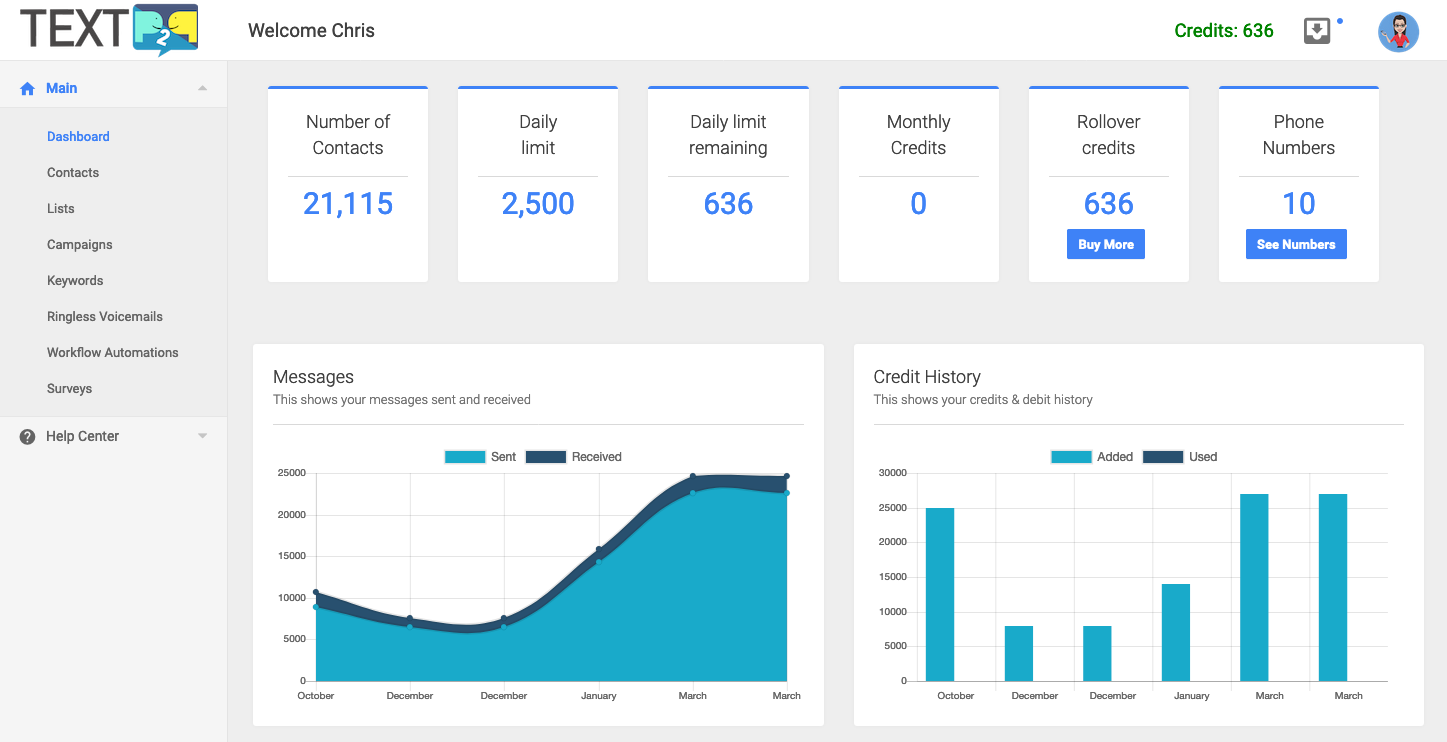
Task: Go to Contacts in sidebar
Action: [x=73, y=172]
